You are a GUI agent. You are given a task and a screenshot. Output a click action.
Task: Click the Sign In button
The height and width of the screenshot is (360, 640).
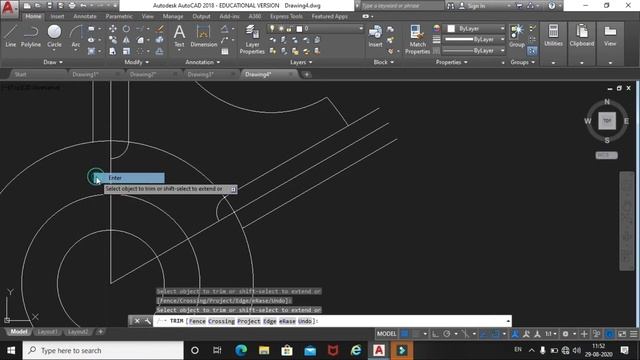pyautogui.click(x=472, y=6)
